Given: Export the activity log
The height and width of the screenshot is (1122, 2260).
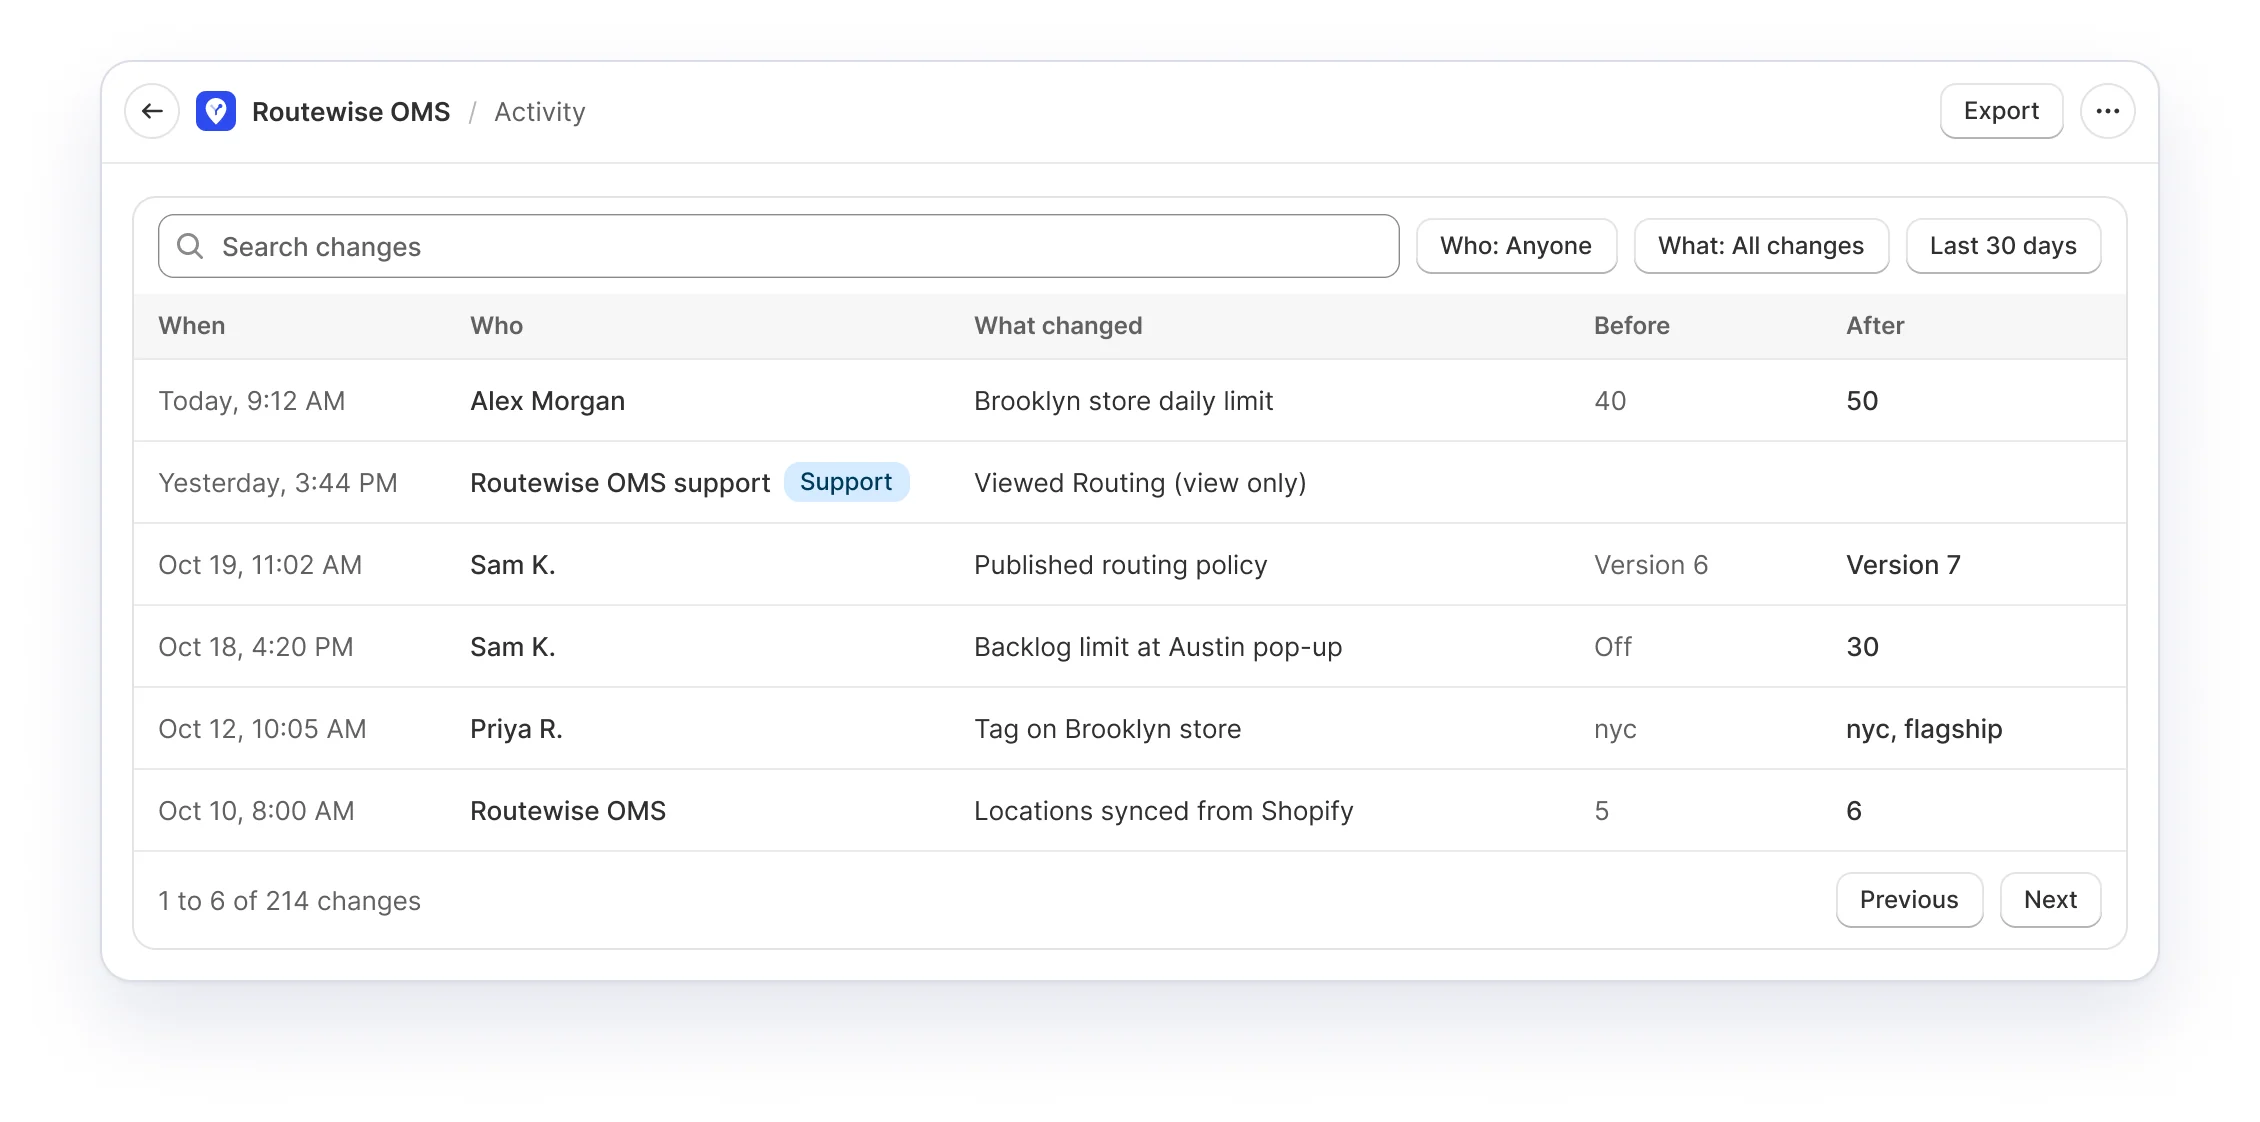Looking at the screenshot, I should 2001,111.
